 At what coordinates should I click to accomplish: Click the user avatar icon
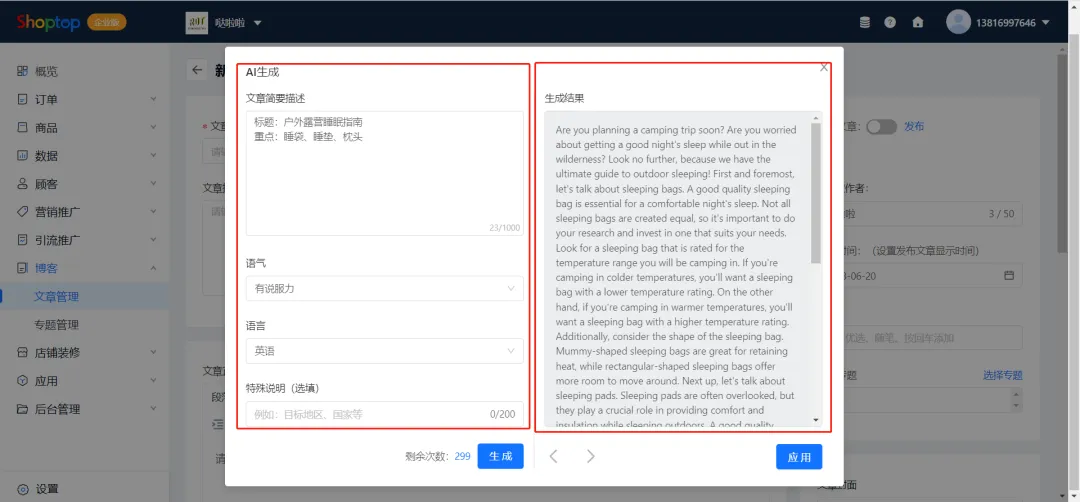pos(958,22)
